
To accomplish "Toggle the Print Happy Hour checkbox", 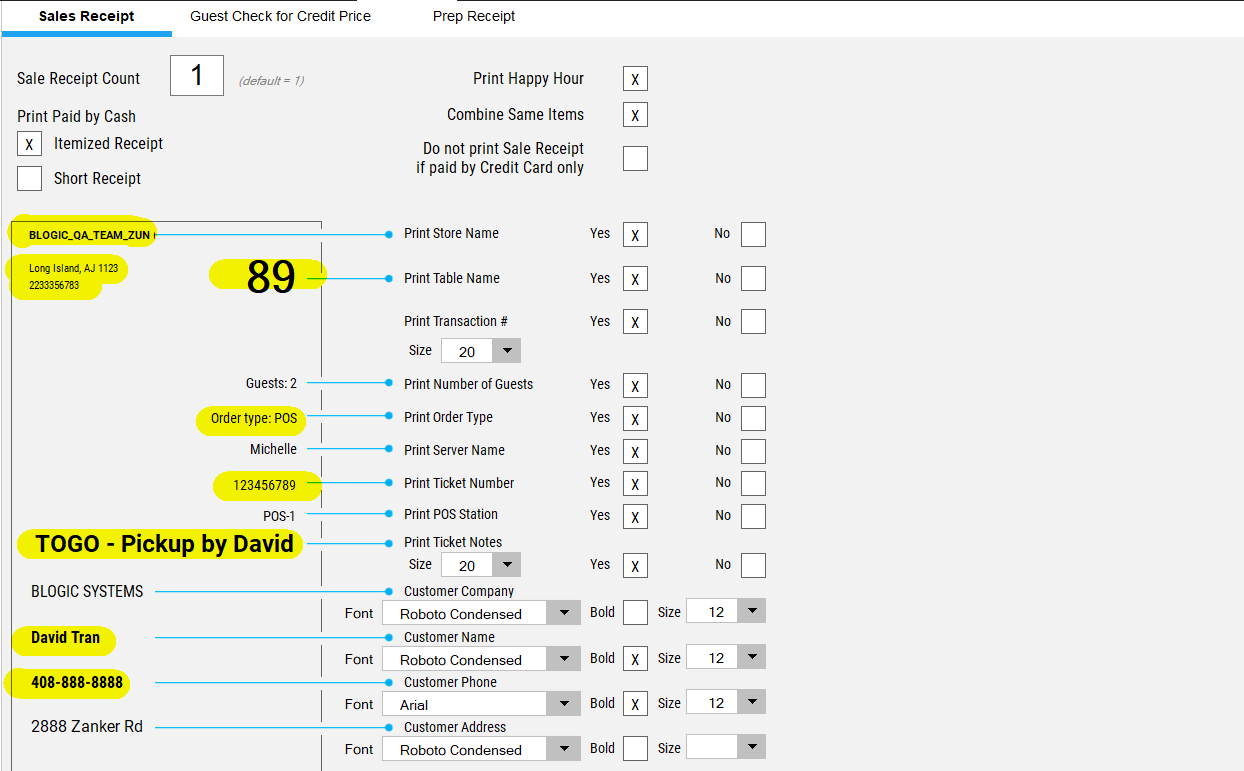I will [635, 79].
